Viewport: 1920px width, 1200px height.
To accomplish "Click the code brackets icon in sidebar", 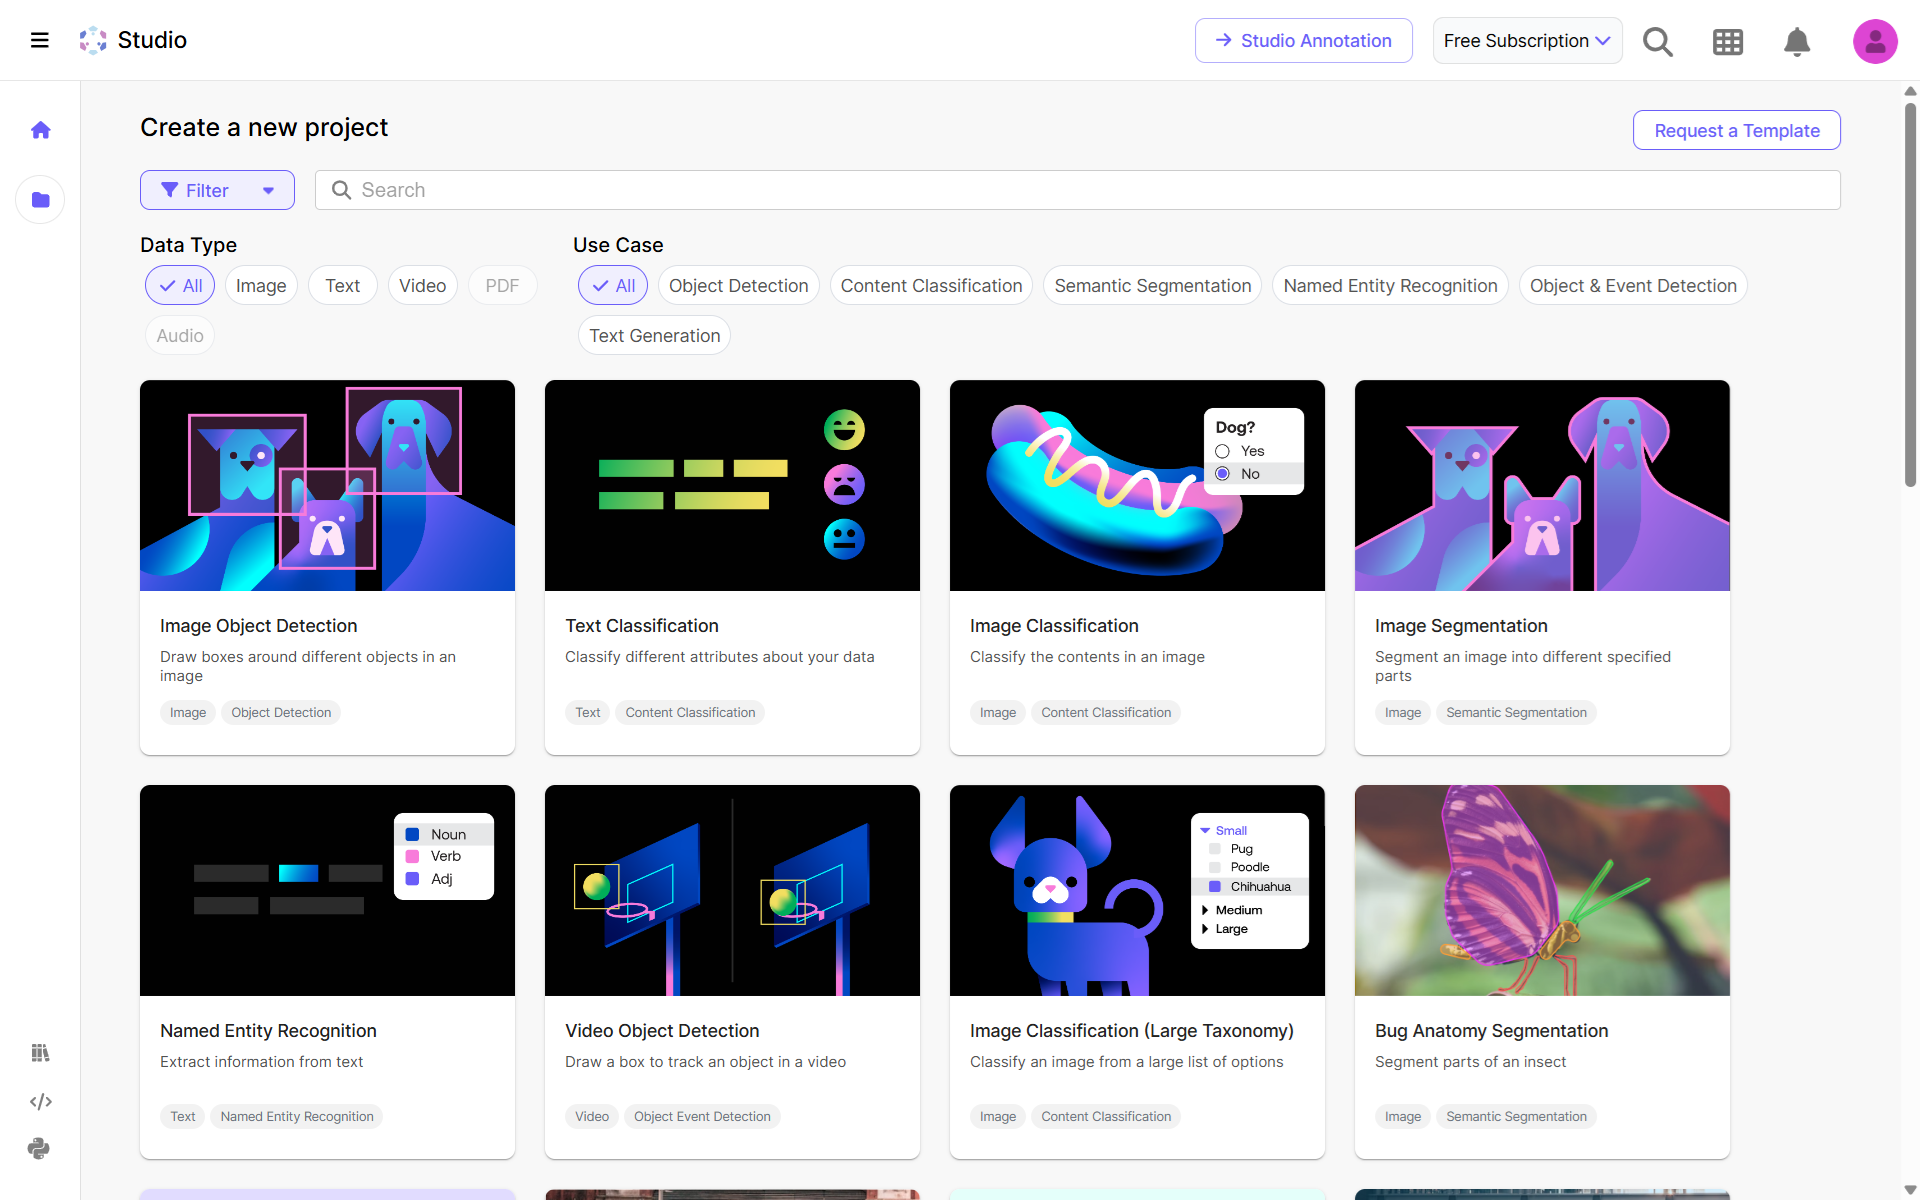I will tap(41, 1101).
